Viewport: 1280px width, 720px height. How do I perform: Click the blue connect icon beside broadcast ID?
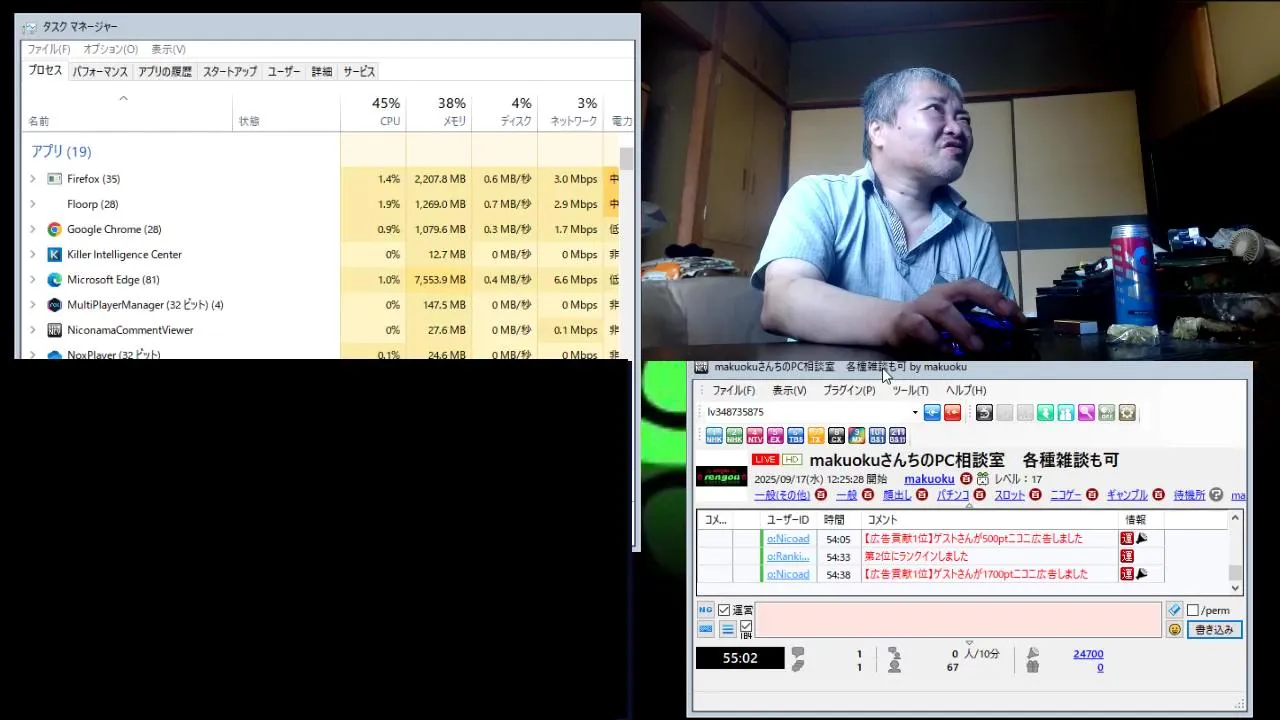(932, 413)
